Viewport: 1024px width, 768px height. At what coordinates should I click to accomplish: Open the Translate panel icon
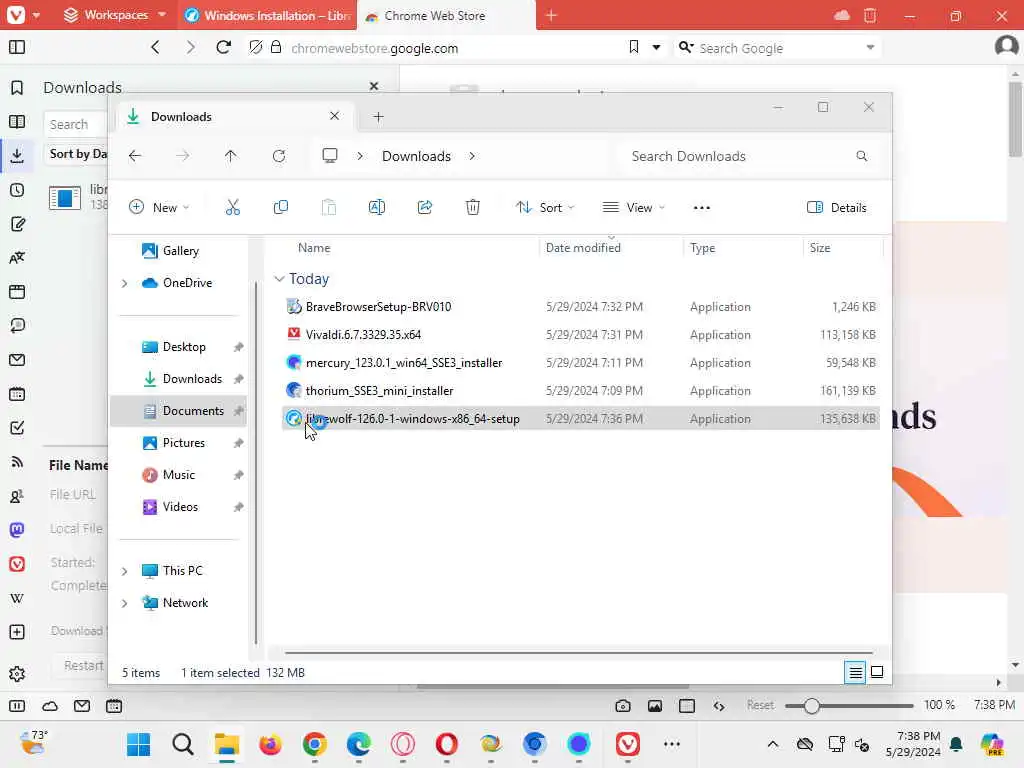[x=17, y=258]
